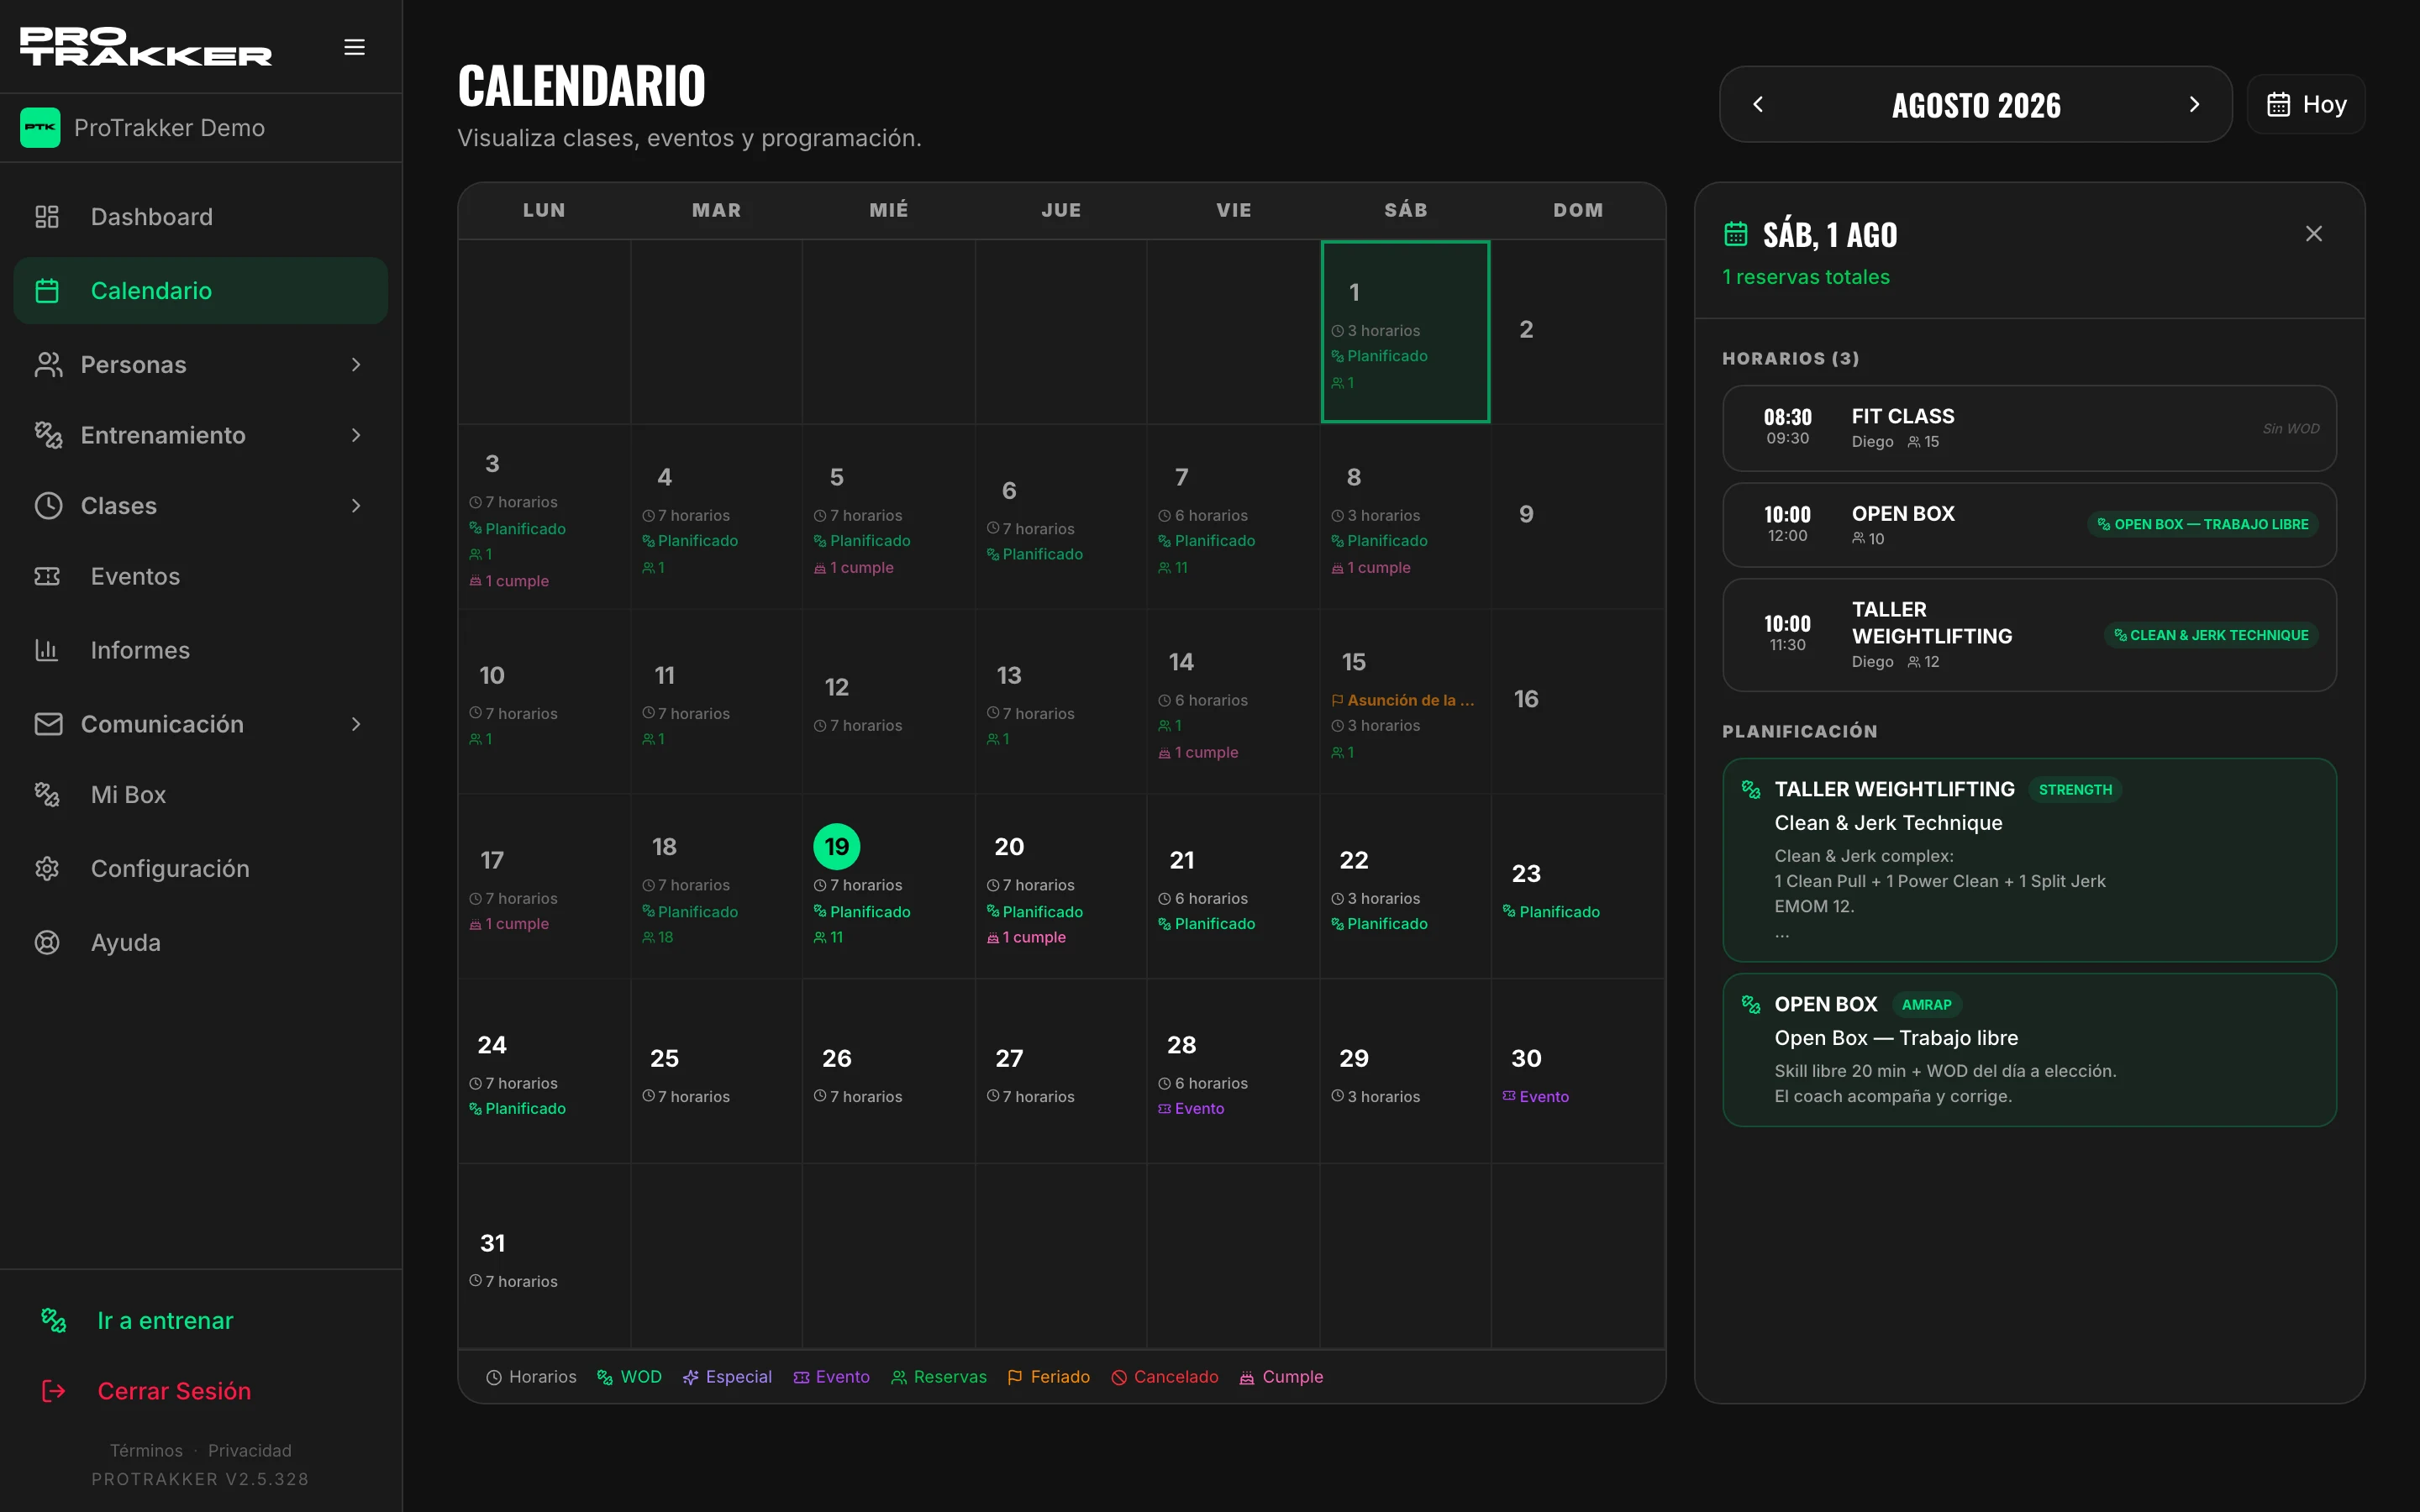Click the Cancelado legend entry

point(1165,1377)
